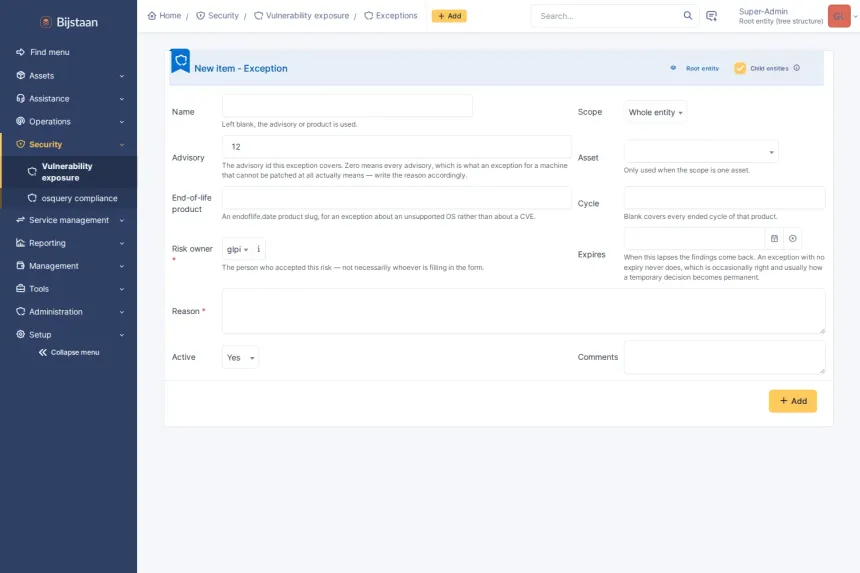Click the Home breadcrumb house icon
860x573 pixels.
click(152, 16)
